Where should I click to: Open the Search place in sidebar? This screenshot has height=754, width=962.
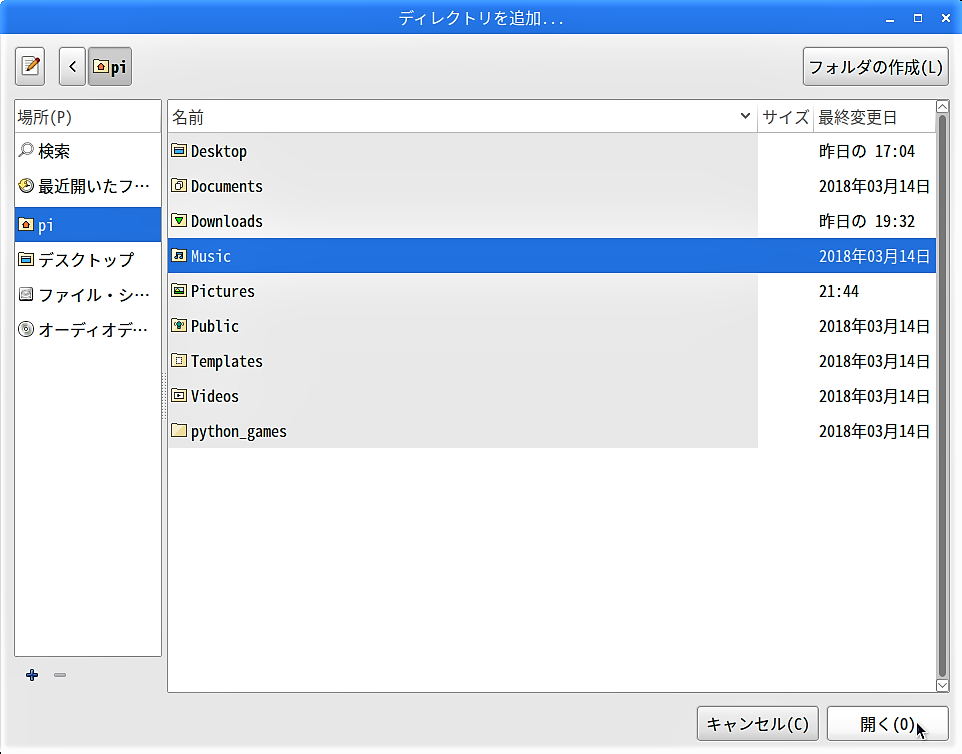pyautogui.click(x=54, y=152)
